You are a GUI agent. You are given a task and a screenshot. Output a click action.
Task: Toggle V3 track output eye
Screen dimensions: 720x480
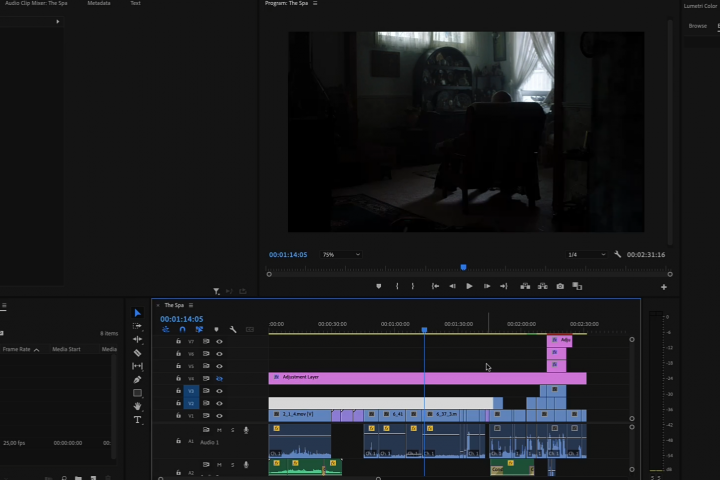[x=219, y=391]
